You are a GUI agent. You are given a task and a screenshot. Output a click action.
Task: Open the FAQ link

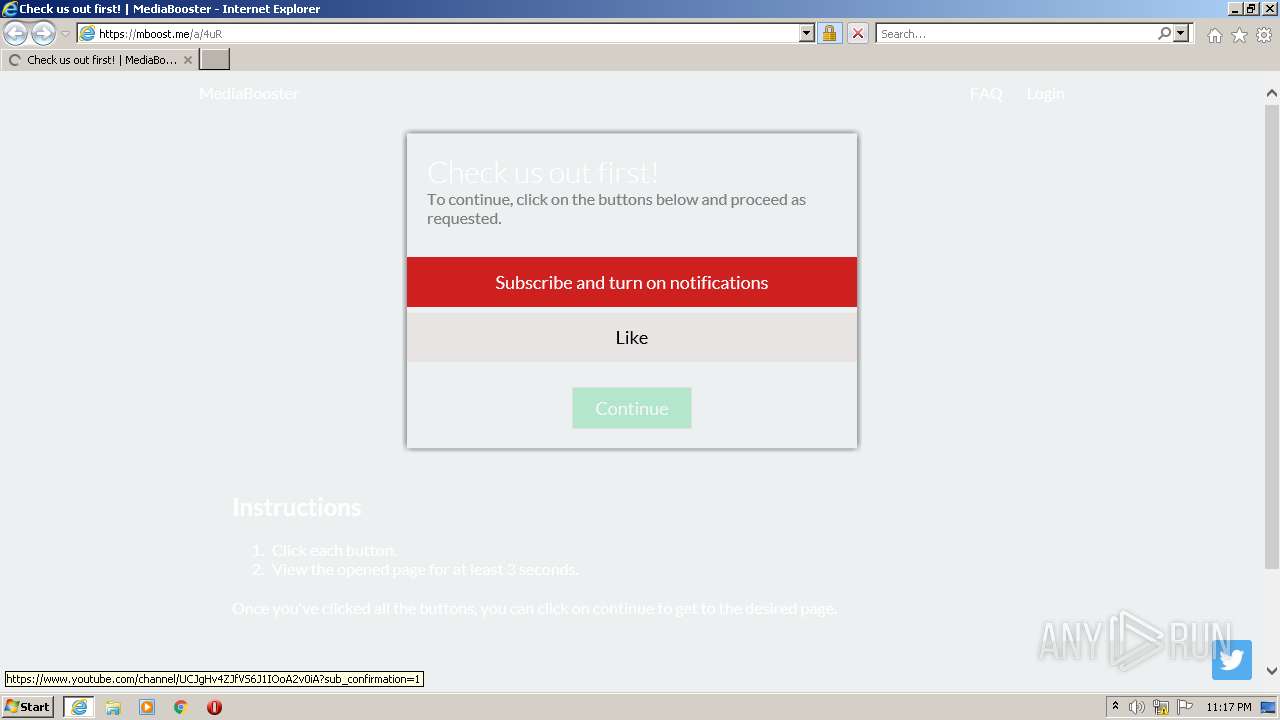[986, 93]
